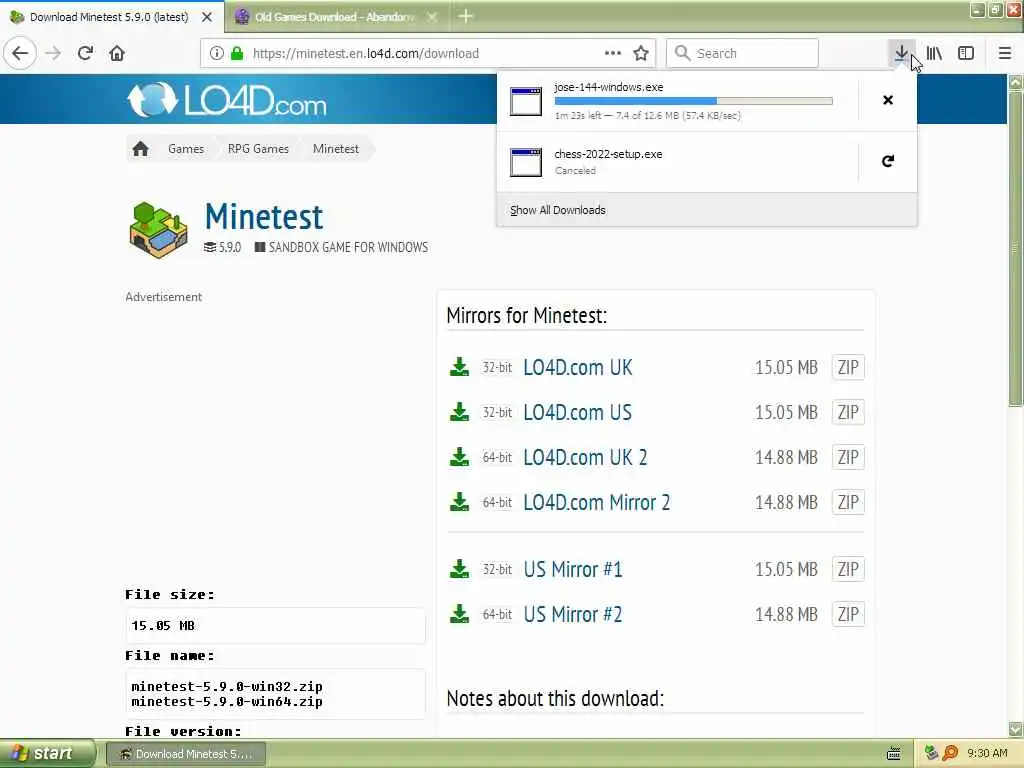Focus the browser Search field
Image resolution: width=1024 pixels, height=768 pixels.
(x=743, y=53)
